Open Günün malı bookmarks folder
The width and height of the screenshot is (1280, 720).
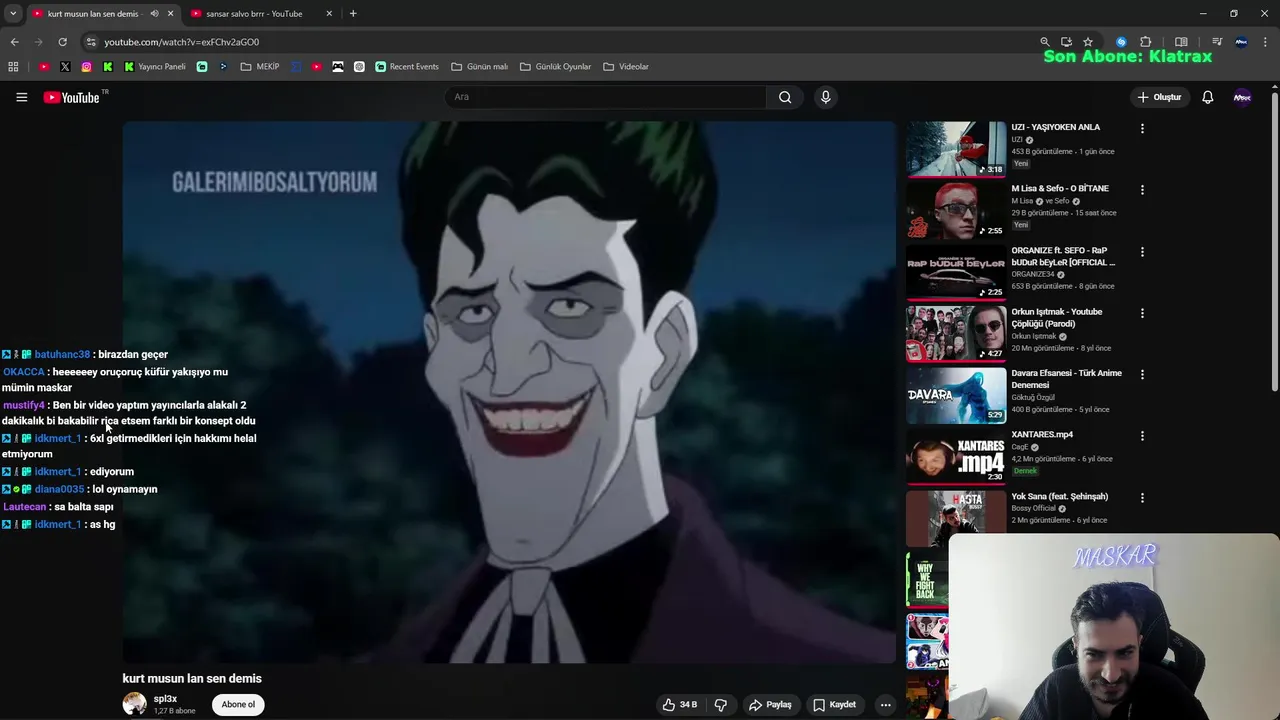click(480, 67)
